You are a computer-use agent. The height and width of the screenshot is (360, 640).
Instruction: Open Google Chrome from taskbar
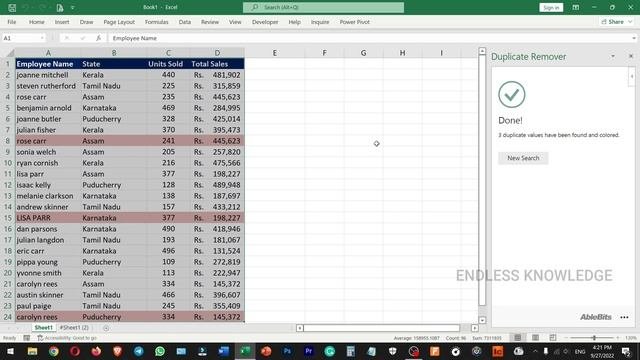pyautogui.click(x=53, y=351)
